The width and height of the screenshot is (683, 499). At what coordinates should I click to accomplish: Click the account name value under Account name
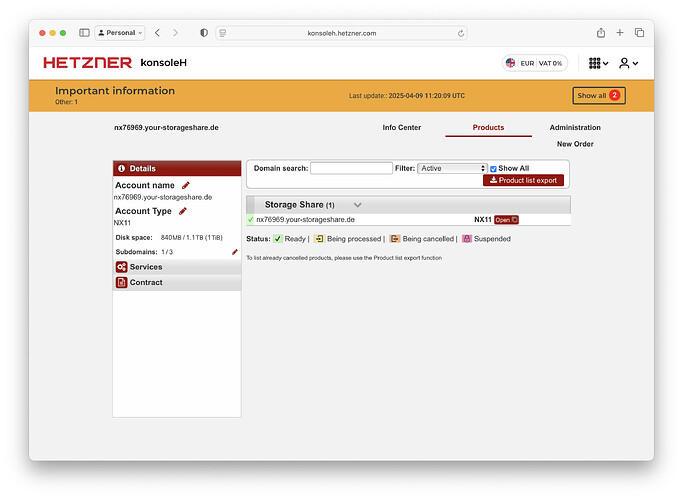163,197
